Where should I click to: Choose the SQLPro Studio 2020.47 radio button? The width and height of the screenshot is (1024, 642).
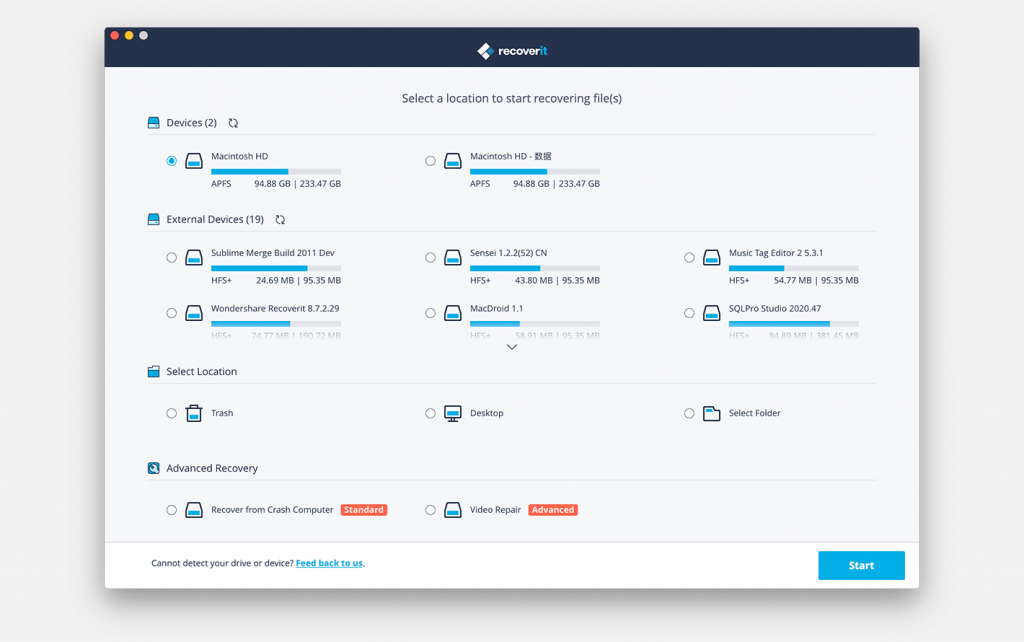tap(689, 313)
